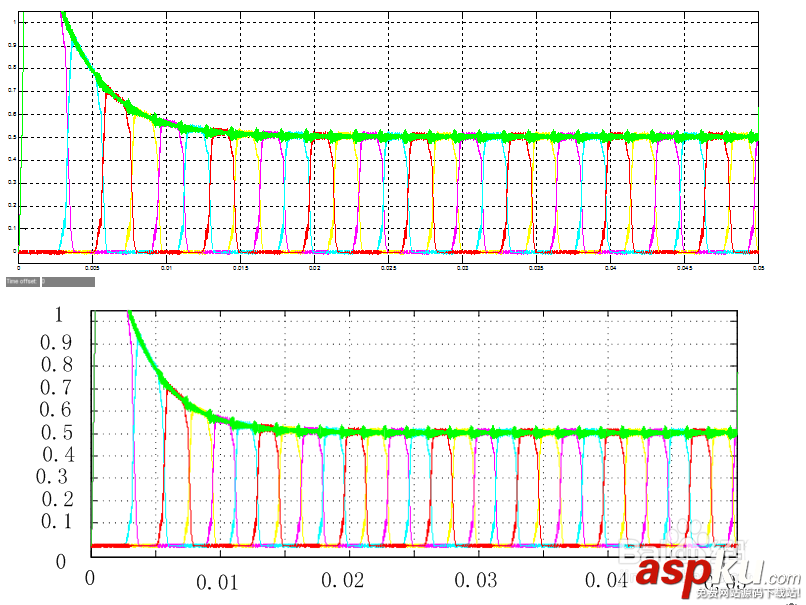
Task: Click the '0.025' x-axis tick label in upper scope
Action: [388, 268]
